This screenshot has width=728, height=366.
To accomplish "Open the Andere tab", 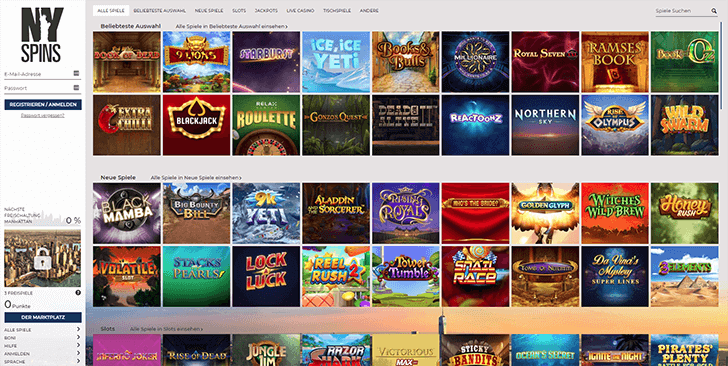I will click(x=369, y=11).
